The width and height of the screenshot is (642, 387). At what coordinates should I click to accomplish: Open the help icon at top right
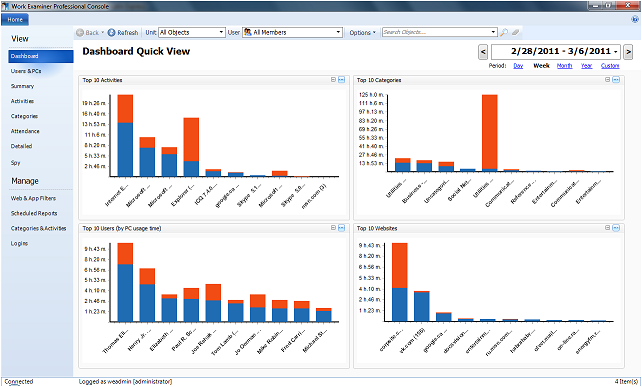click(635, 19)
